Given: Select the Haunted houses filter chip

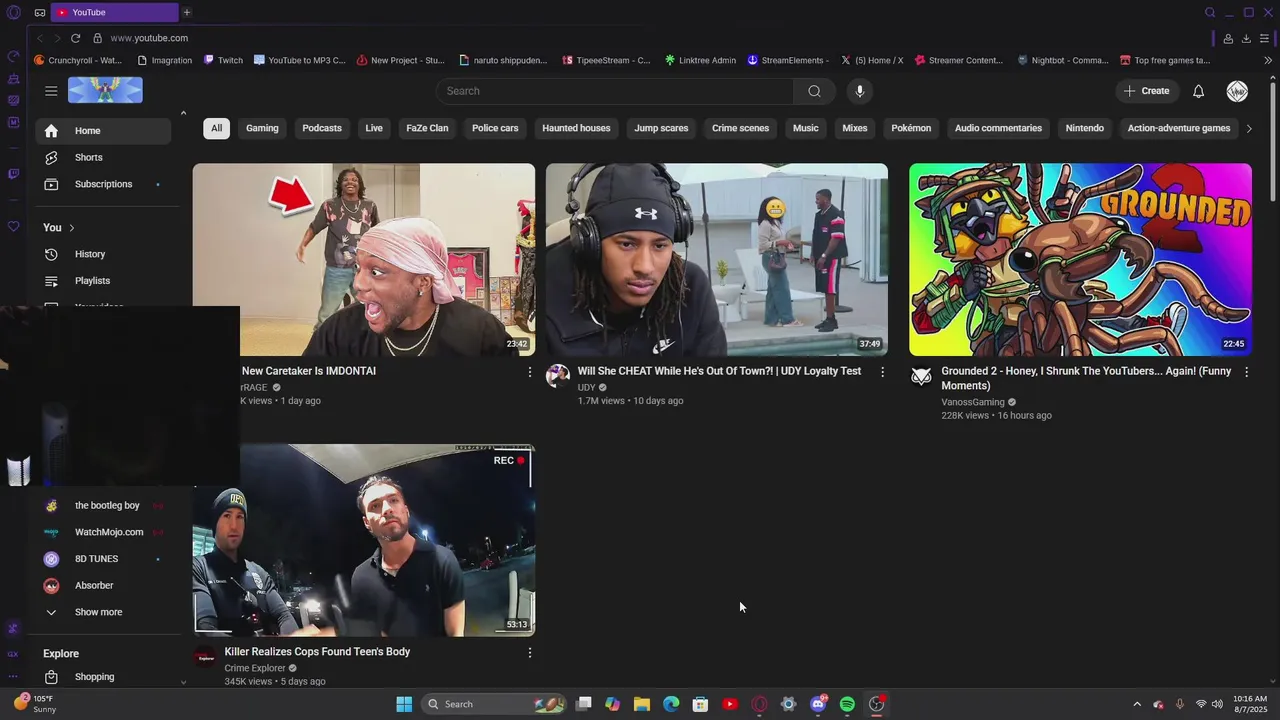Looking at the screenshot, I should point(576,128).
